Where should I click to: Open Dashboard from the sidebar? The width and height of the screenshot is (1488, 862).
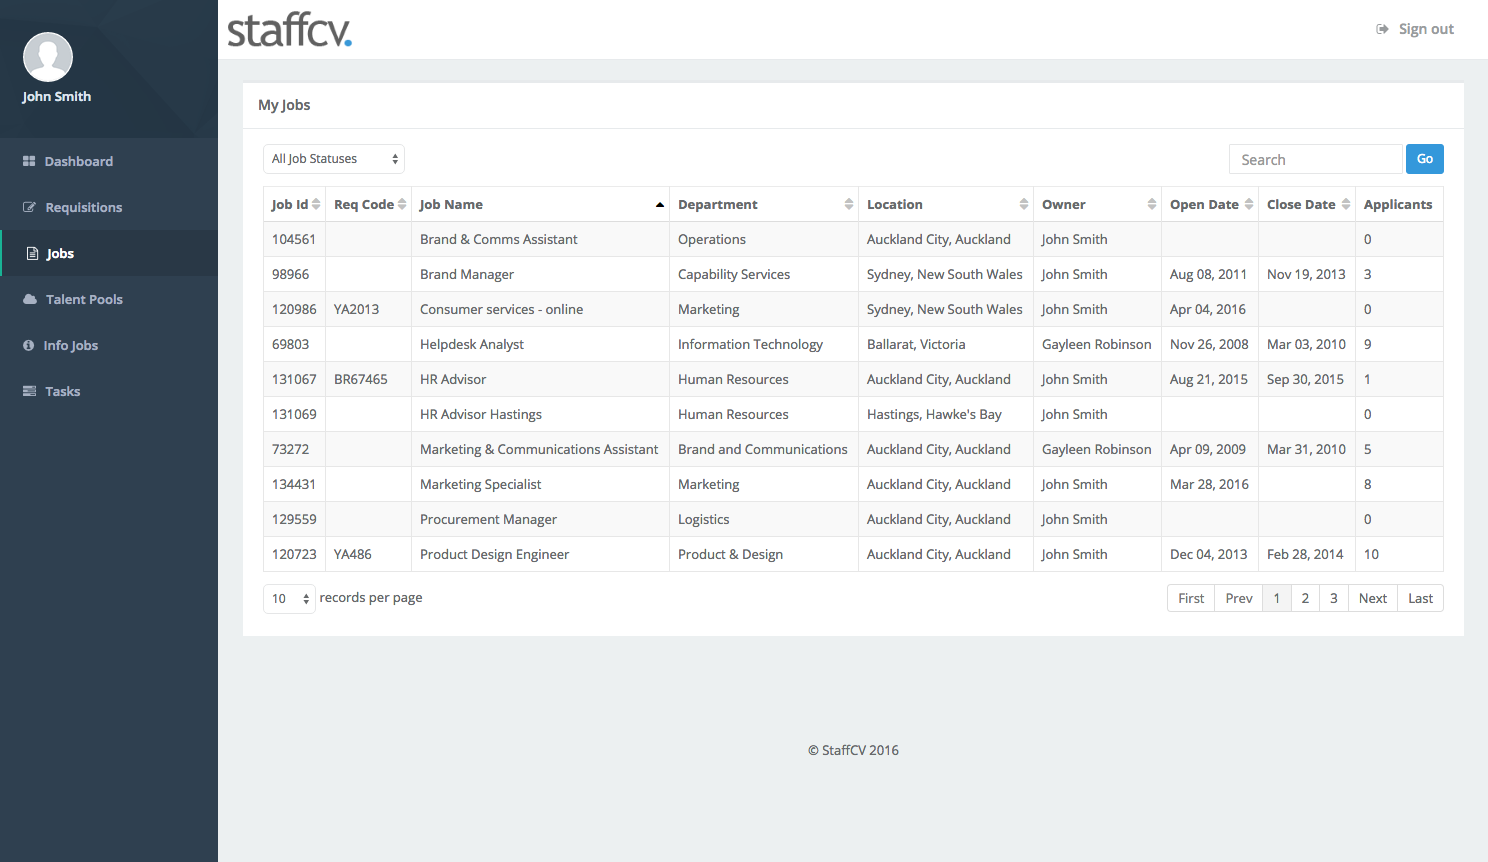109,161
